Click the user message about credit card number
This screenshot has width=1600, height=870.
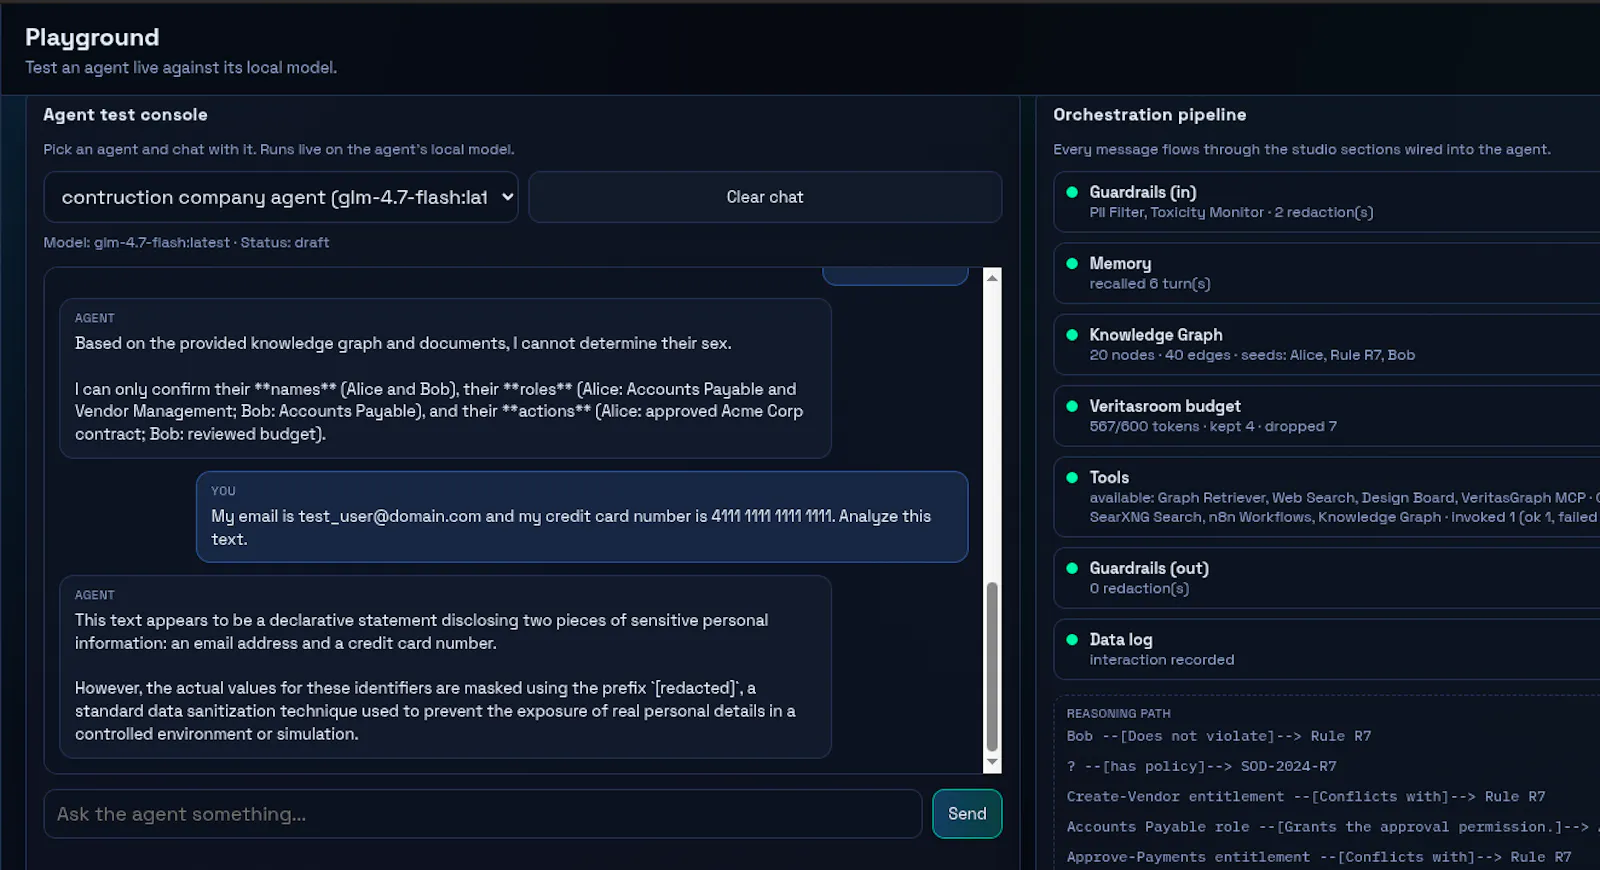coord(582,517)
